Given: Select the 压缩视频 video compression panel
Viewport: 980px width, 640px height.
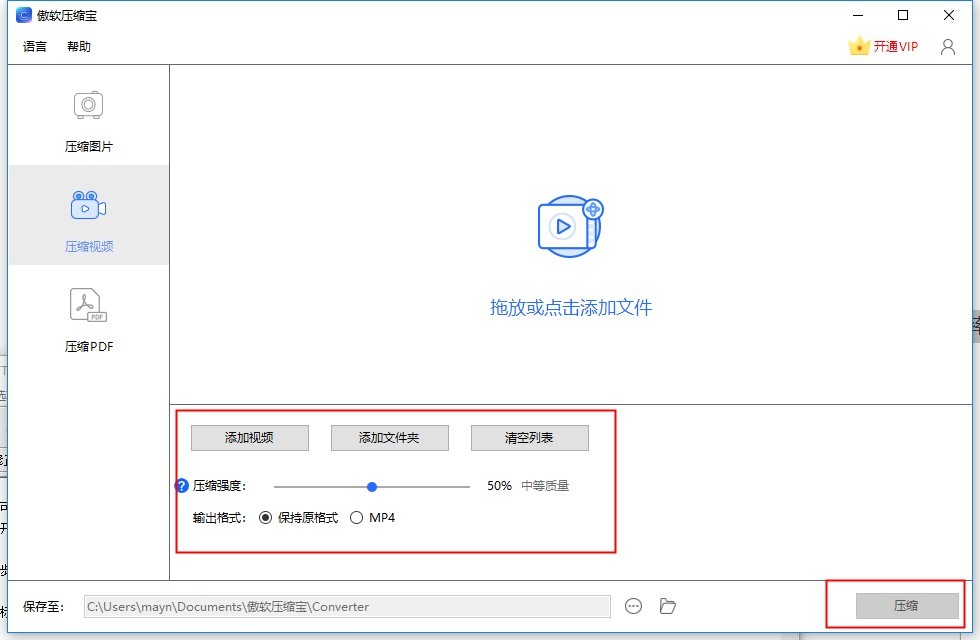Looking at the screenshot, I should click(x=88, y=216).
